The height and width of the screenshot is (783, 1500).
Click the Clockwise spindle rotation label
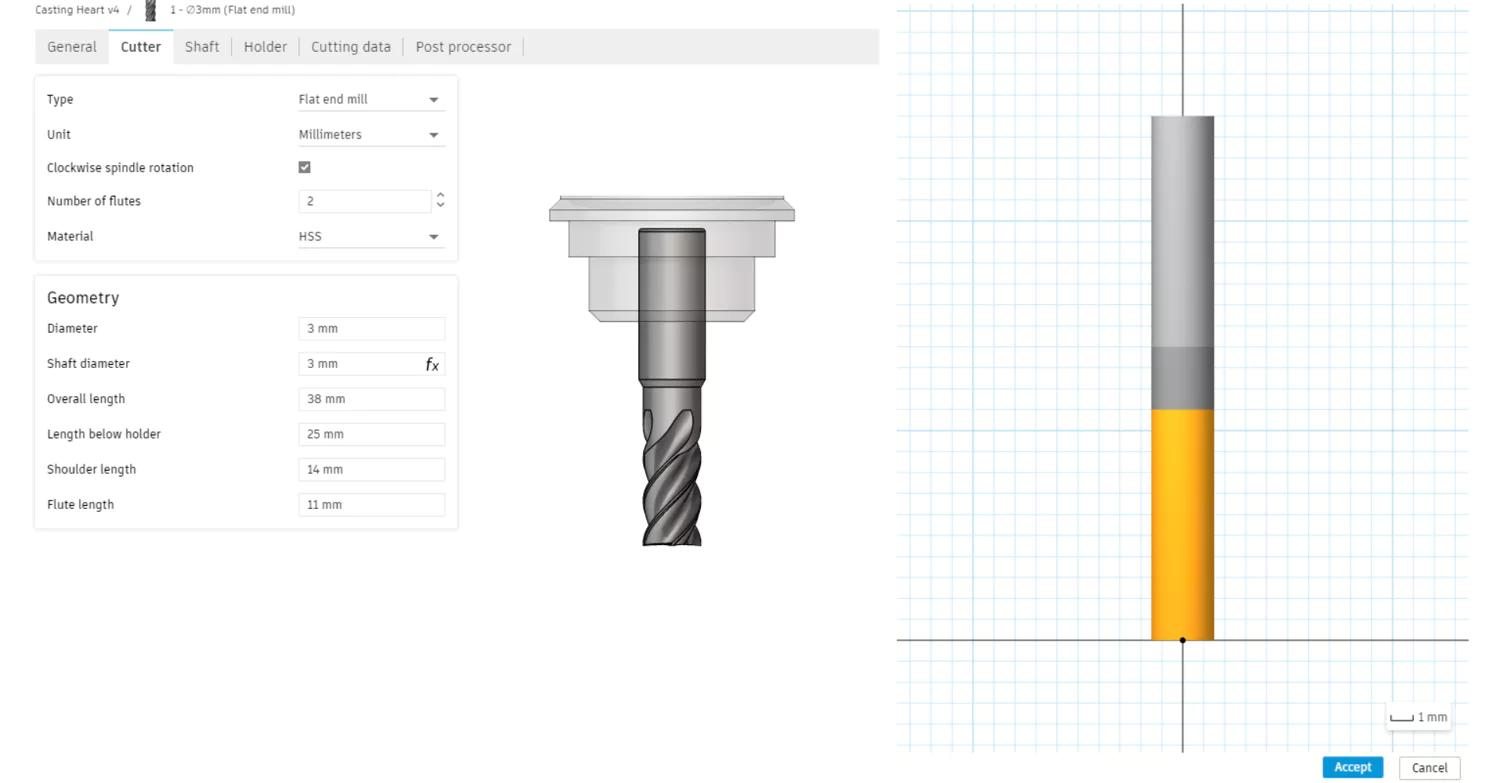(x=120, y=168)
